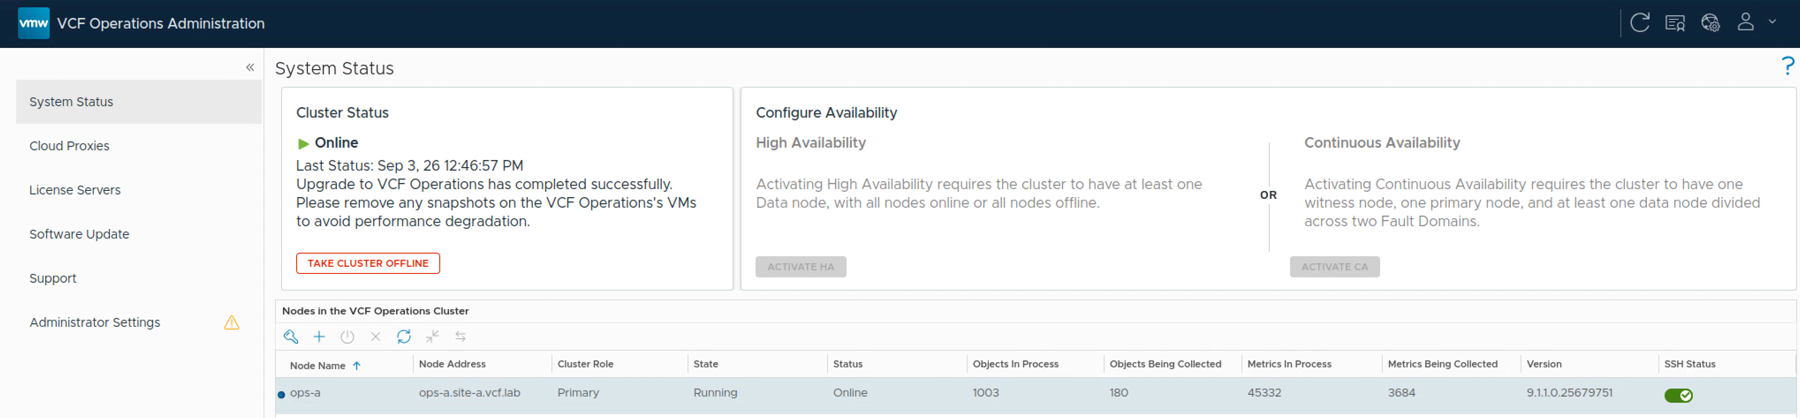Click the warning triangle next to Administrator Settings
The height and width of the screenshot is (418, 1800).
(x=231, y=322)
